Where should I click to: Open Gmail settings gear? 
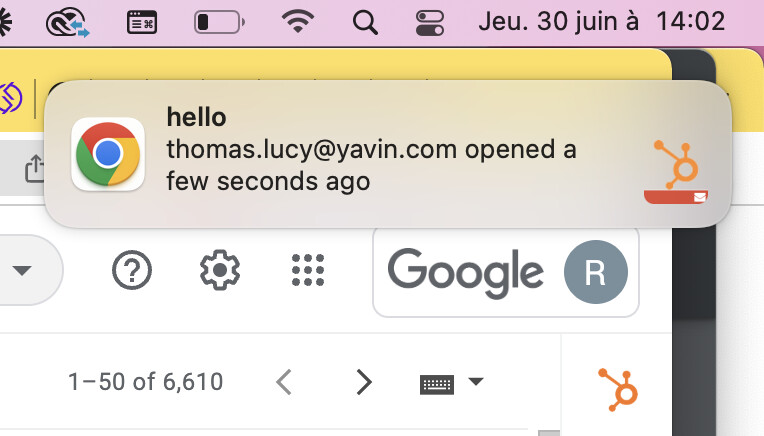click(x=220, y=270)
